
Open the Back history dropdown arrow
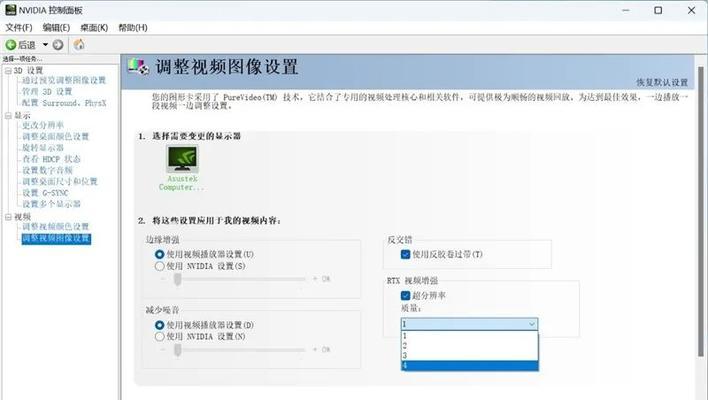[45, 45]
